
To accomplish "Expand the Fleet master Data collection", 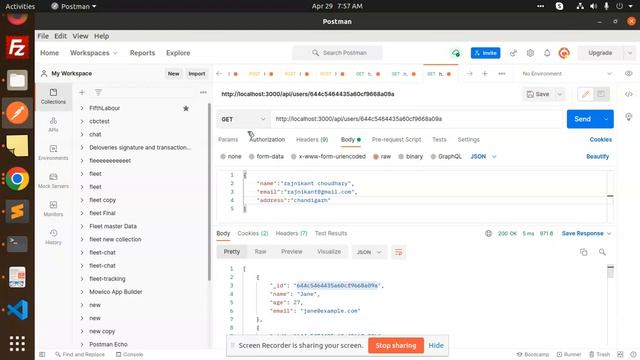I will 82,226.
